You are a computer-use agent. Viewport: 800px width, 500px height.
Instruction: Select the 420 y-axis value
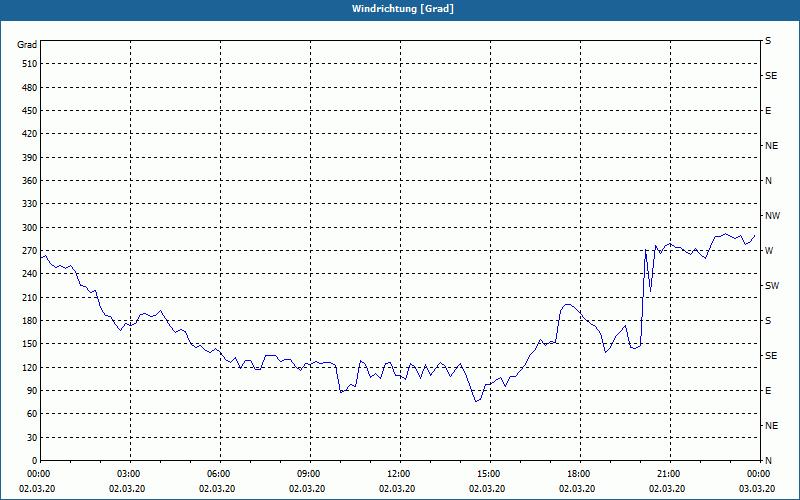(30, 134)
